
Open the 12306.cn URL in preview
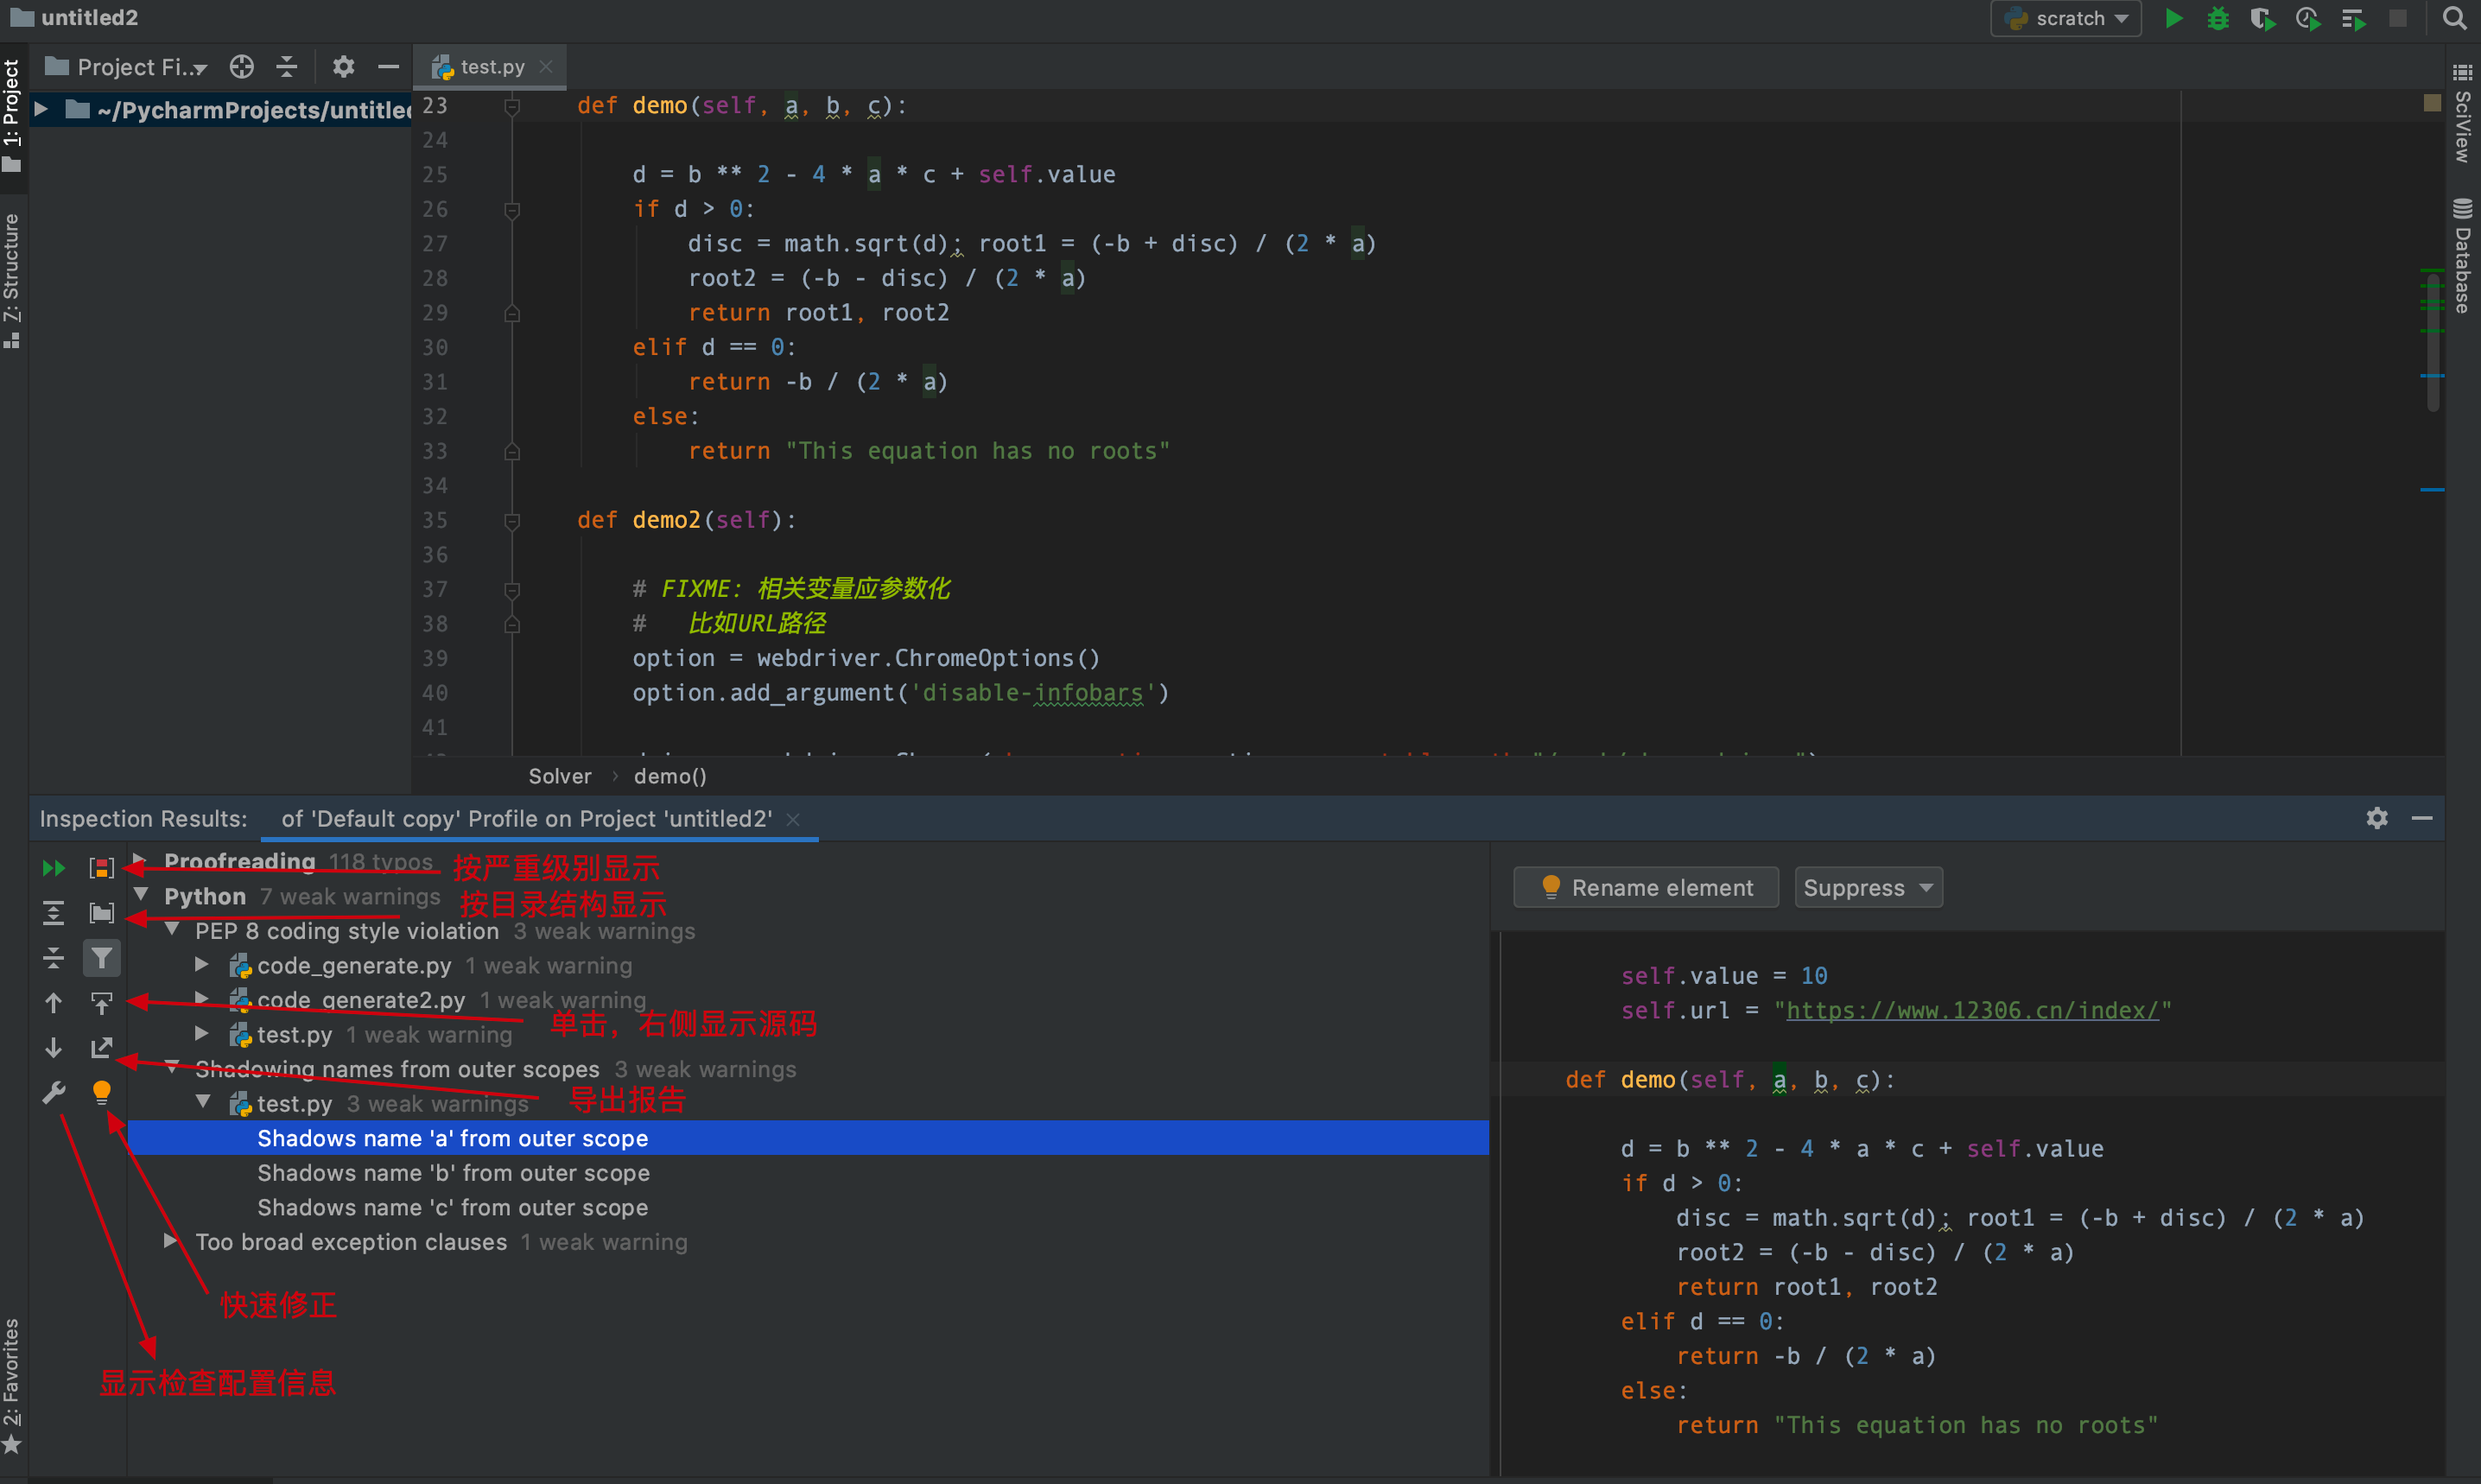point(1971,1010)
